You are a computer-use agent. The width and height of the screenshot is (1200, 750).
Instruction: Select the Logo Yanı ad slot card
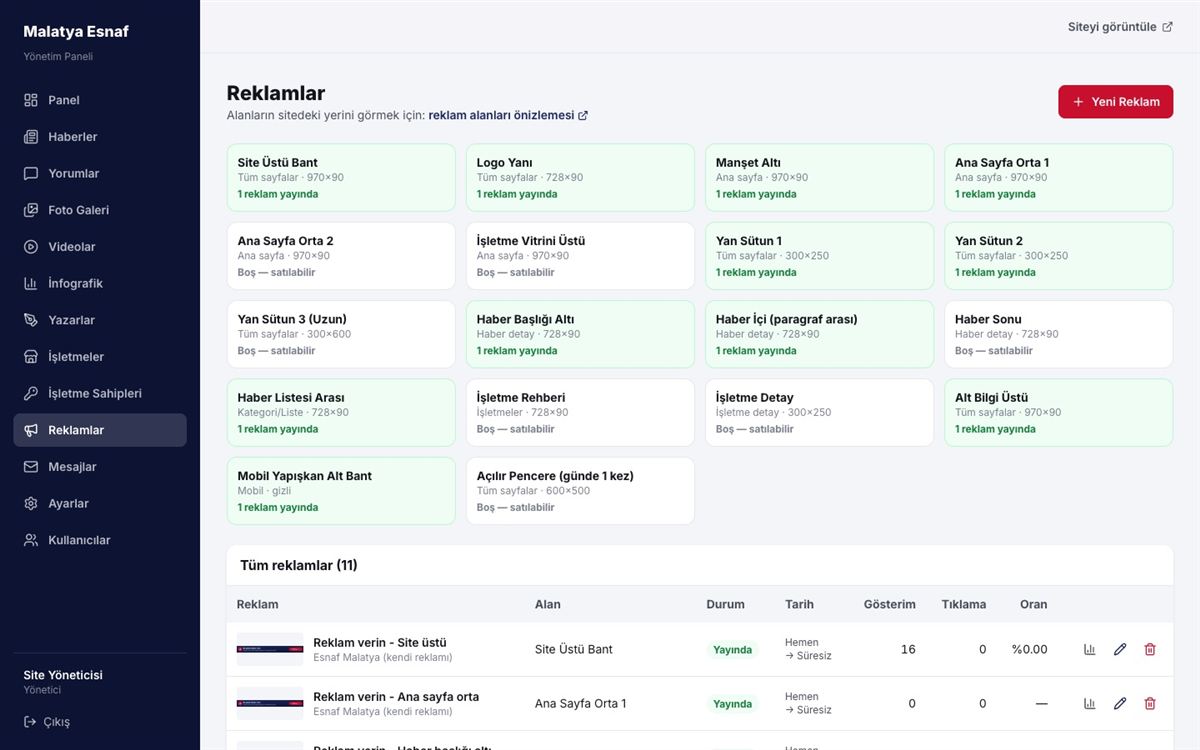580,178
